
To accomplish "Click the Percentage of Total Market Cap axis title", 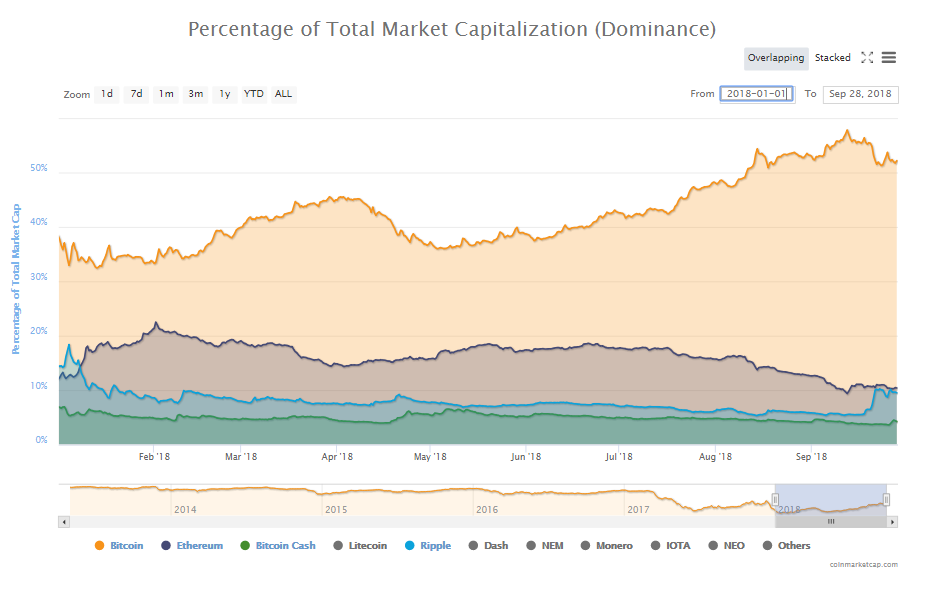I will pos(16,279).
